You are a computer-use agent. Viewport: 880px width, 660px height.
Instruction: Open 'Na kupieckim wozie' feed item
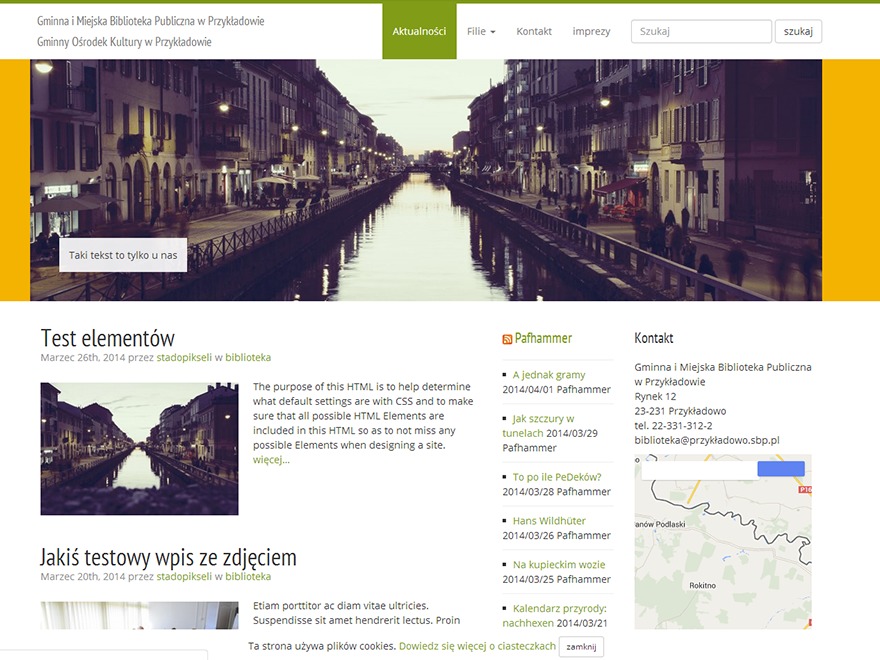coord(559,565)
